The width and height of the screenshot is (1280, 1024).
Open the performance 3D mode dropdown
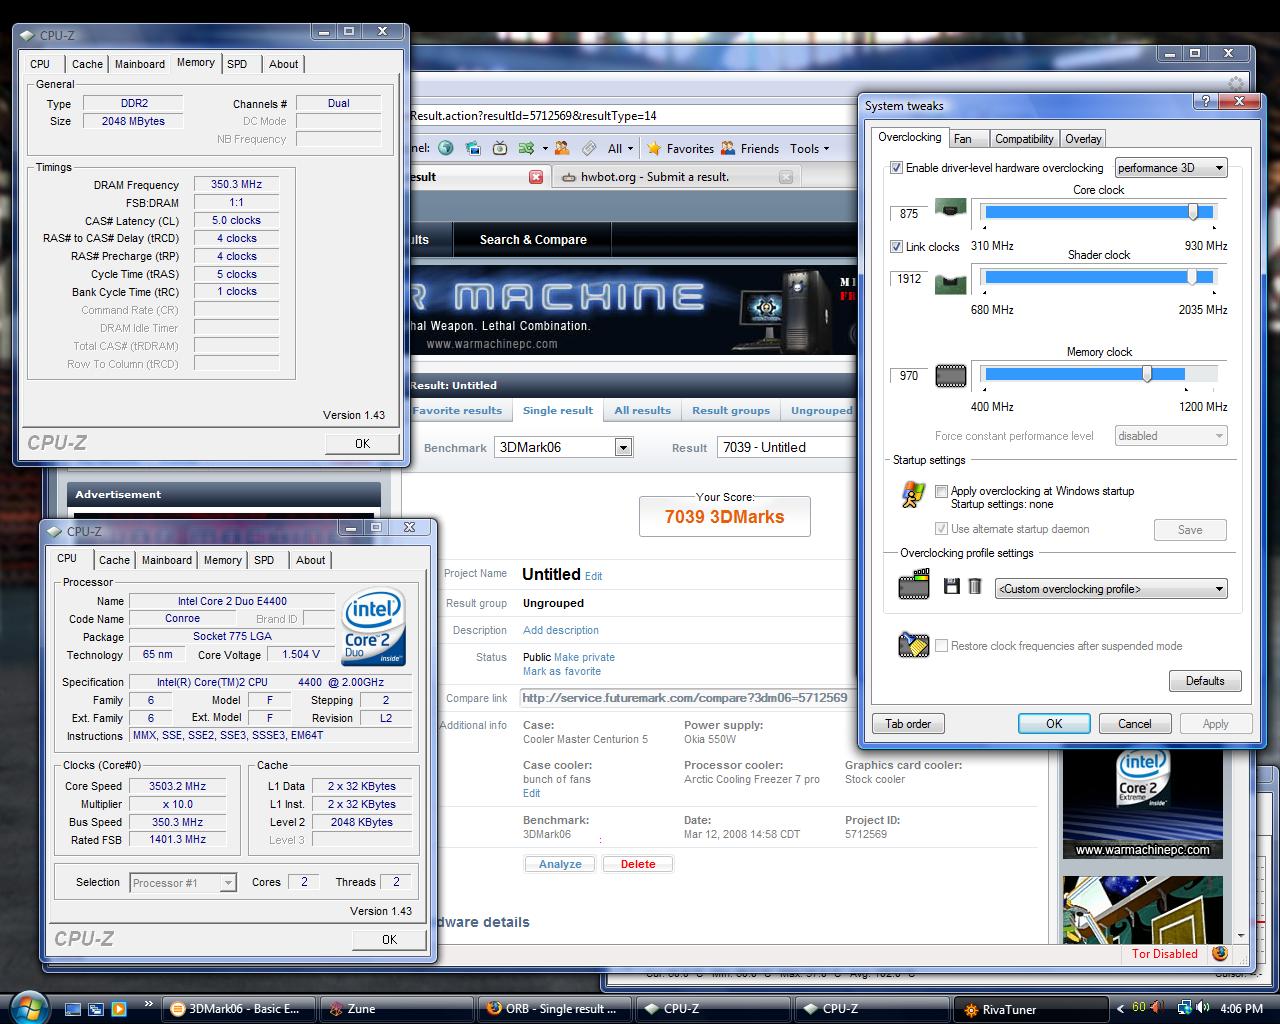click(1171, 168)
